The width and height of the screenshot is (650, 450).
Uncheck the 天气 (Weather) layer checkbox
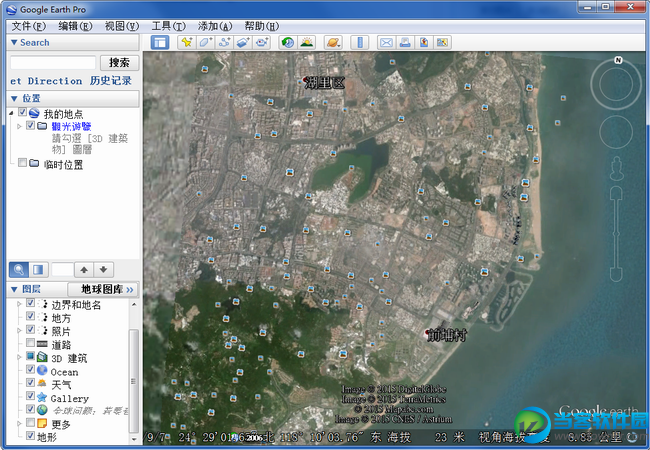pos(31,384)
